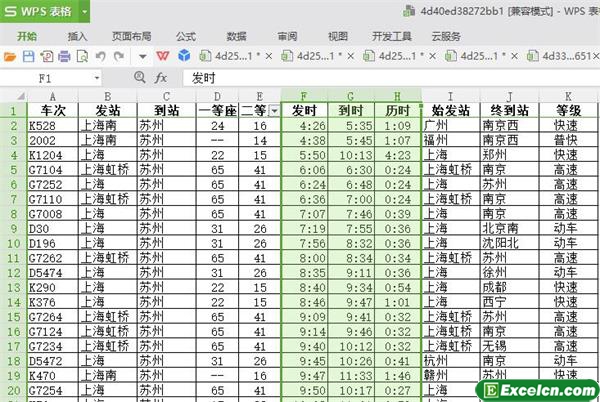
Task: Click the formula bar containing 发时
Action: pos(391,78)
